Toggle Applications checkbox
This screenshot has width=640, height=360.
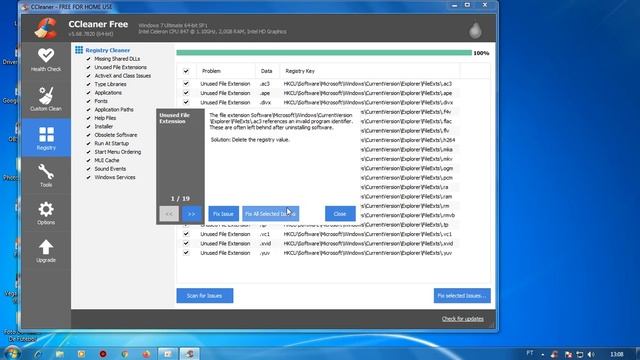(89, 93)
